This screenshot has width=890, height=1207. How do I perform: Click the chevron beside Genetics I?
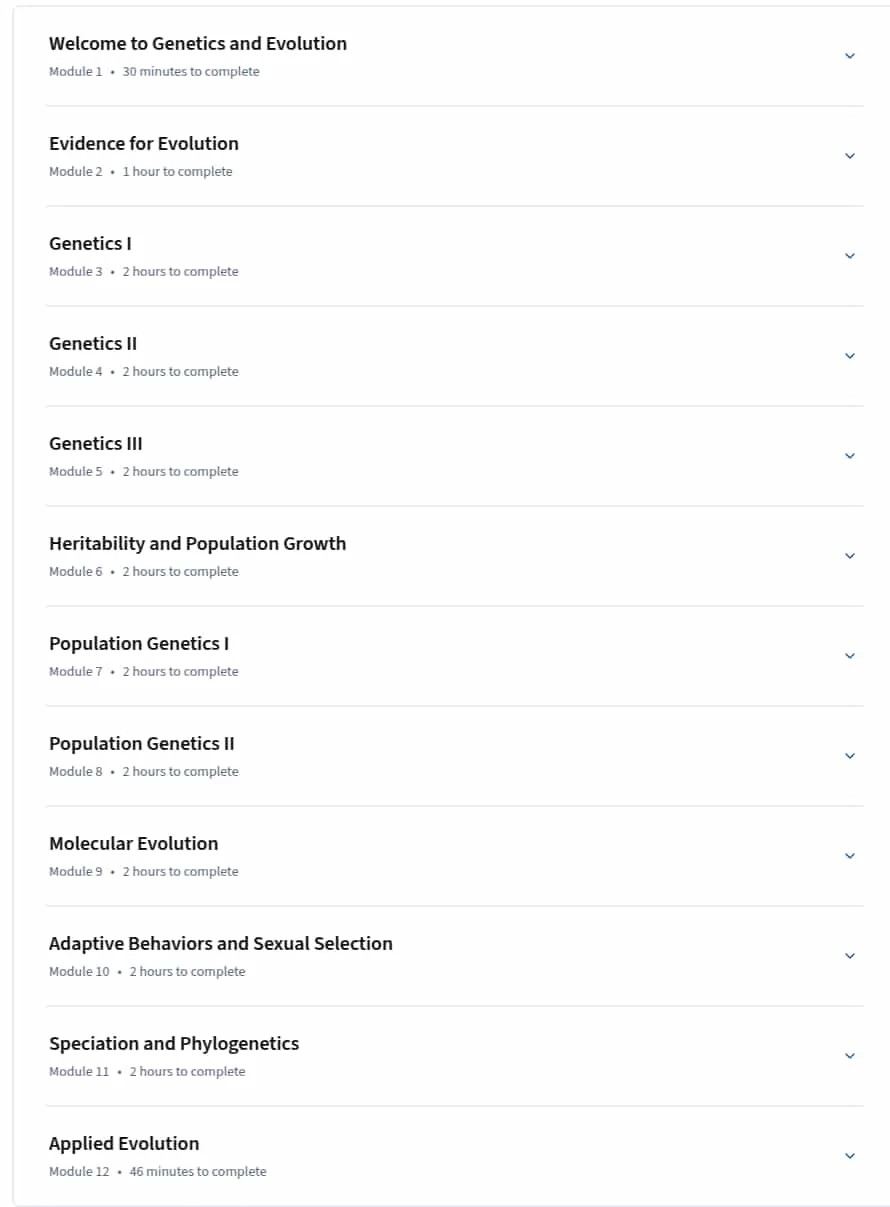(x=850, y=256)
